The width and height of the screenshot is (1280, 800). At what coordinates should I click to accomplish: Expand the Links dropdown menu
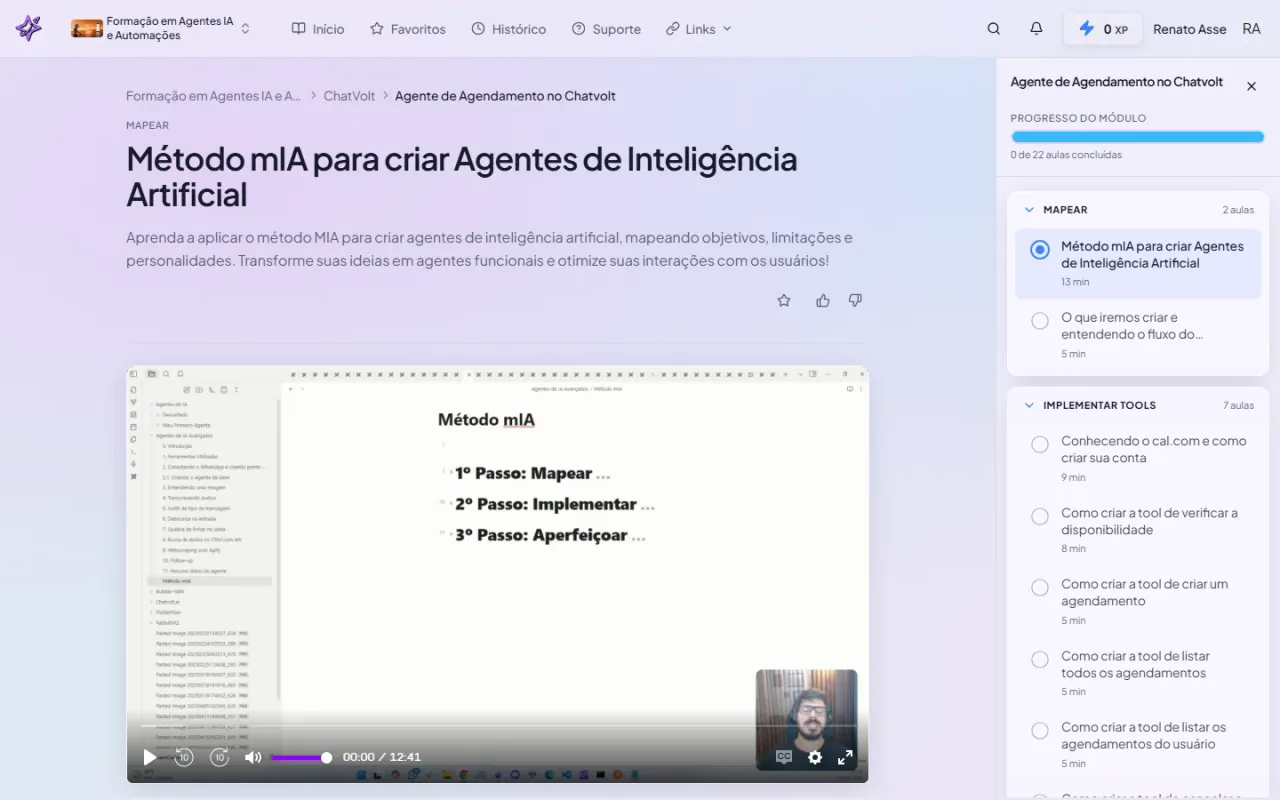tap(699, 29)
